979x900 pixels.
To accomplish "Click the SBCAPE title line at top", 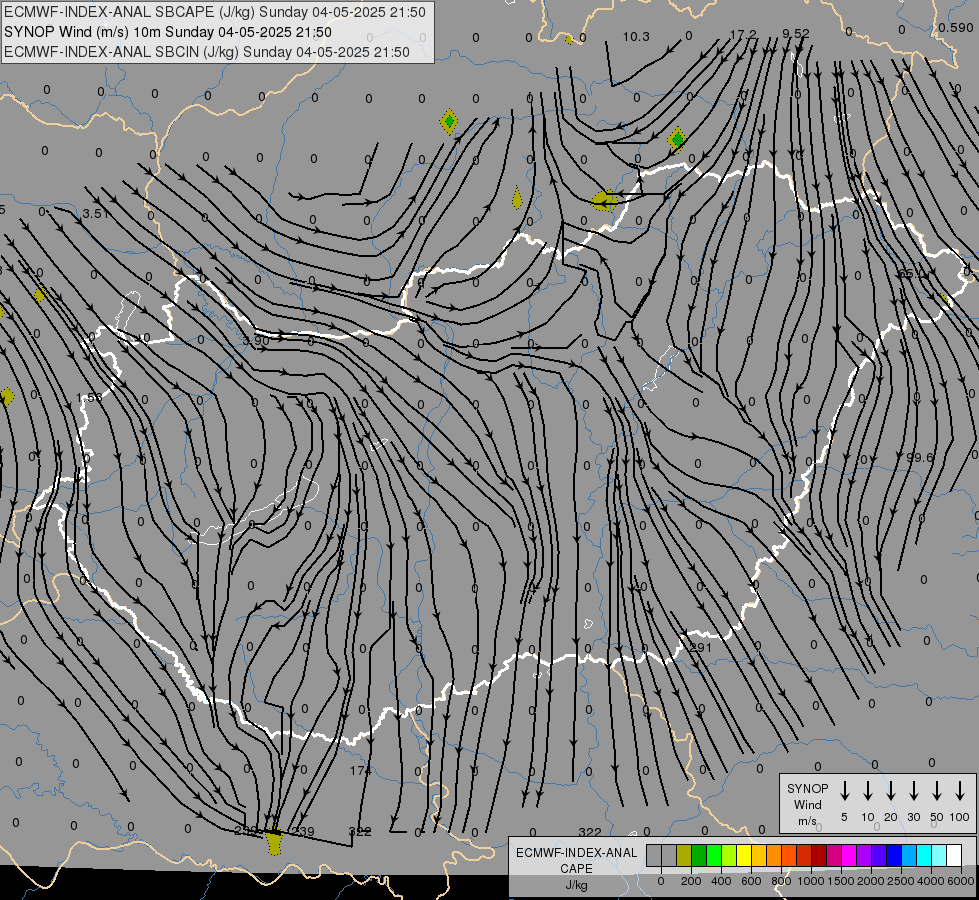I will pyautogui.click(x=215, y=12).
